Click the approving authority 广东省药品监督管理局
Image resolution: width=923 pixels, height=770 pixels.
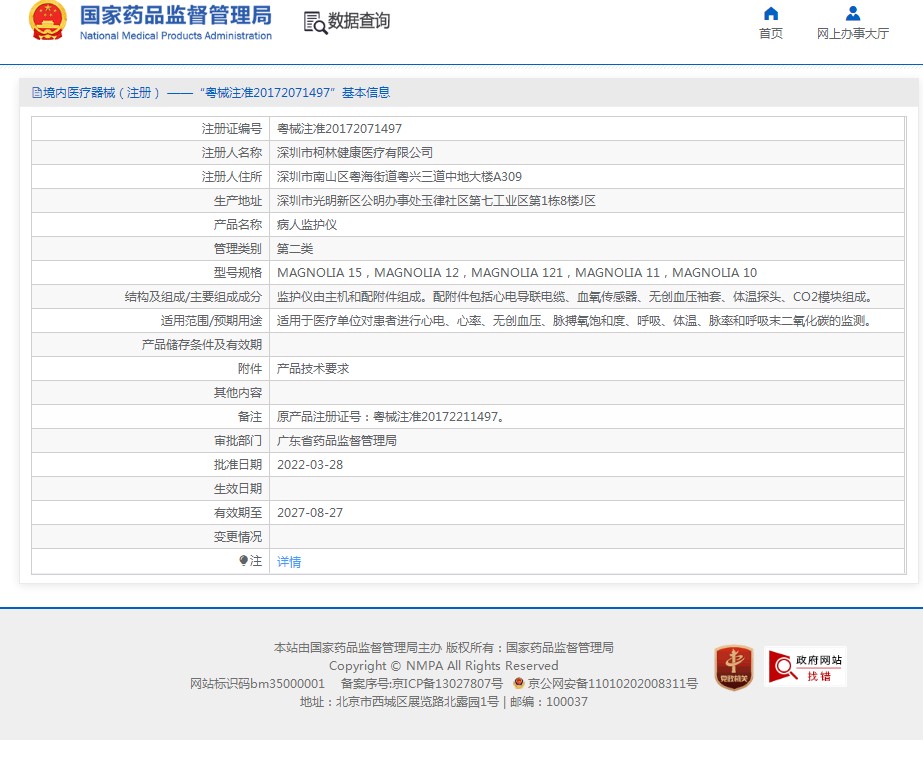pos(337,440)
